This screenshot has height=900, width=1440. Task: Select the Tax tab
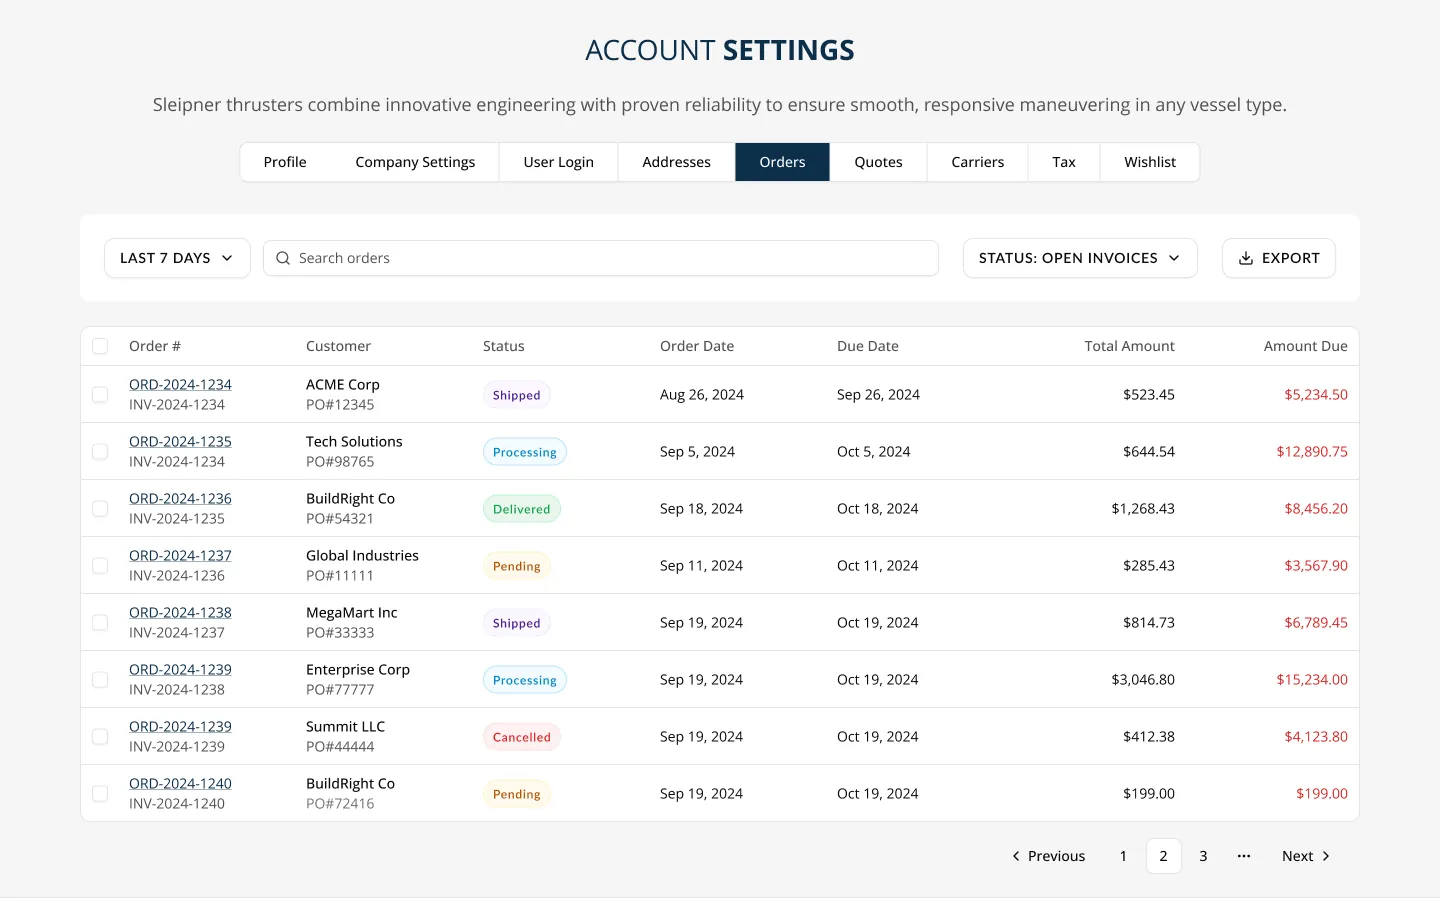(x=1064, y=162)
